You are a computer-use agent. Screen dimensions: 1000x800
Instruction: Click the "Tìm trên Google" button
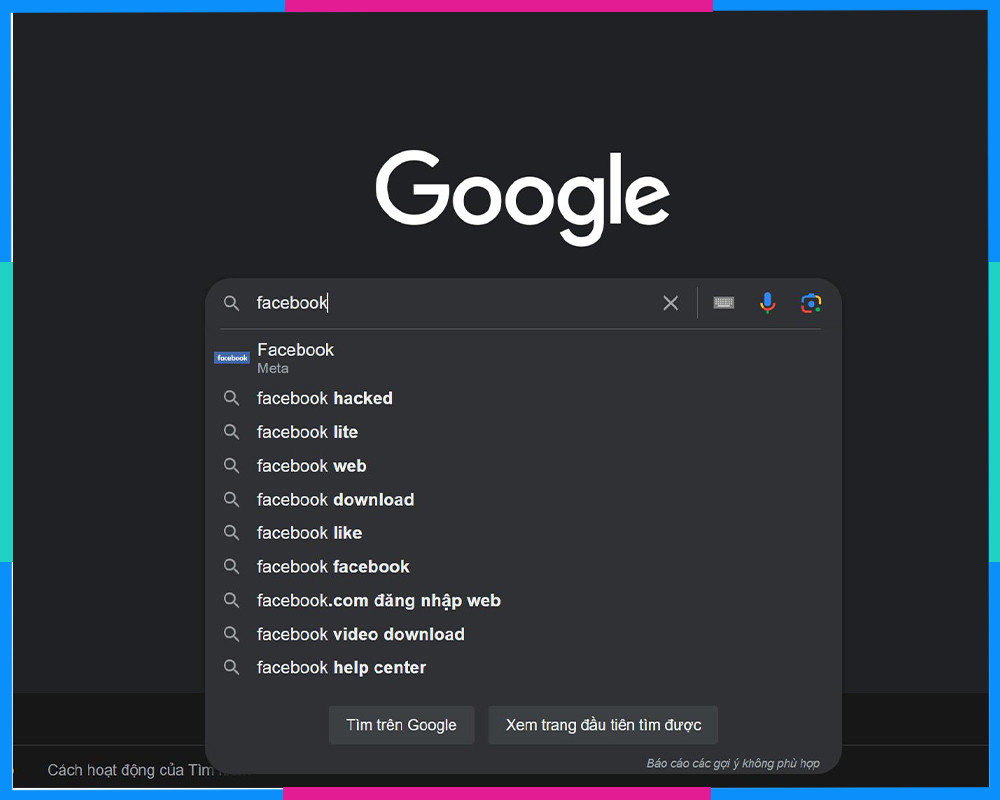coord(401,725)
